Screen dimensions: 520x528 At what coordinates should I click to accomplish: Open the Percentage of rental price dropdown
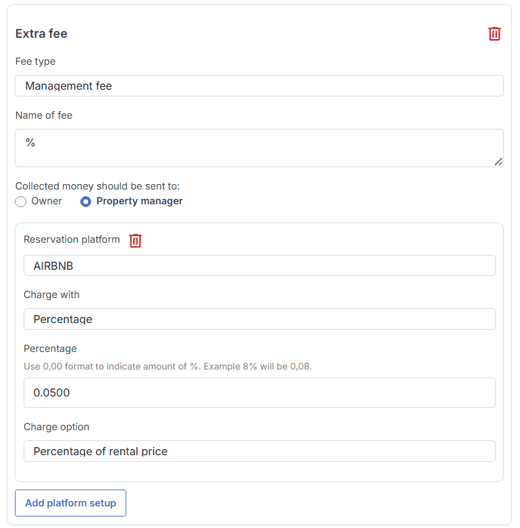(259, 451)
